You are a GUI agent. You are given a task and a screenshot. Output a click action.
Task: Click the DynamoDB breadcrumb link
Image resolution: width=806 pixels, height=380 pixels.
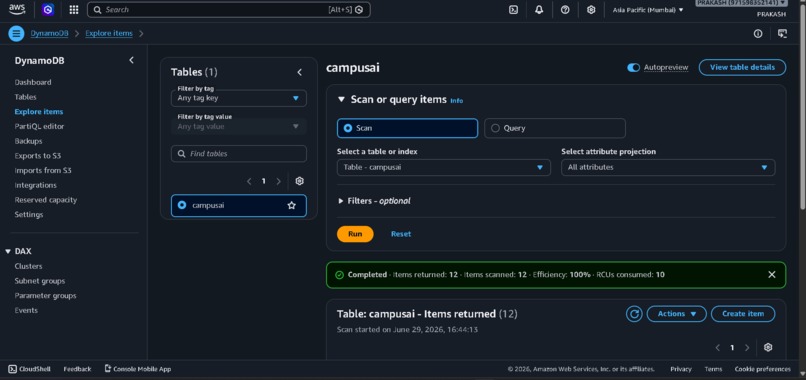coord(49,33)
